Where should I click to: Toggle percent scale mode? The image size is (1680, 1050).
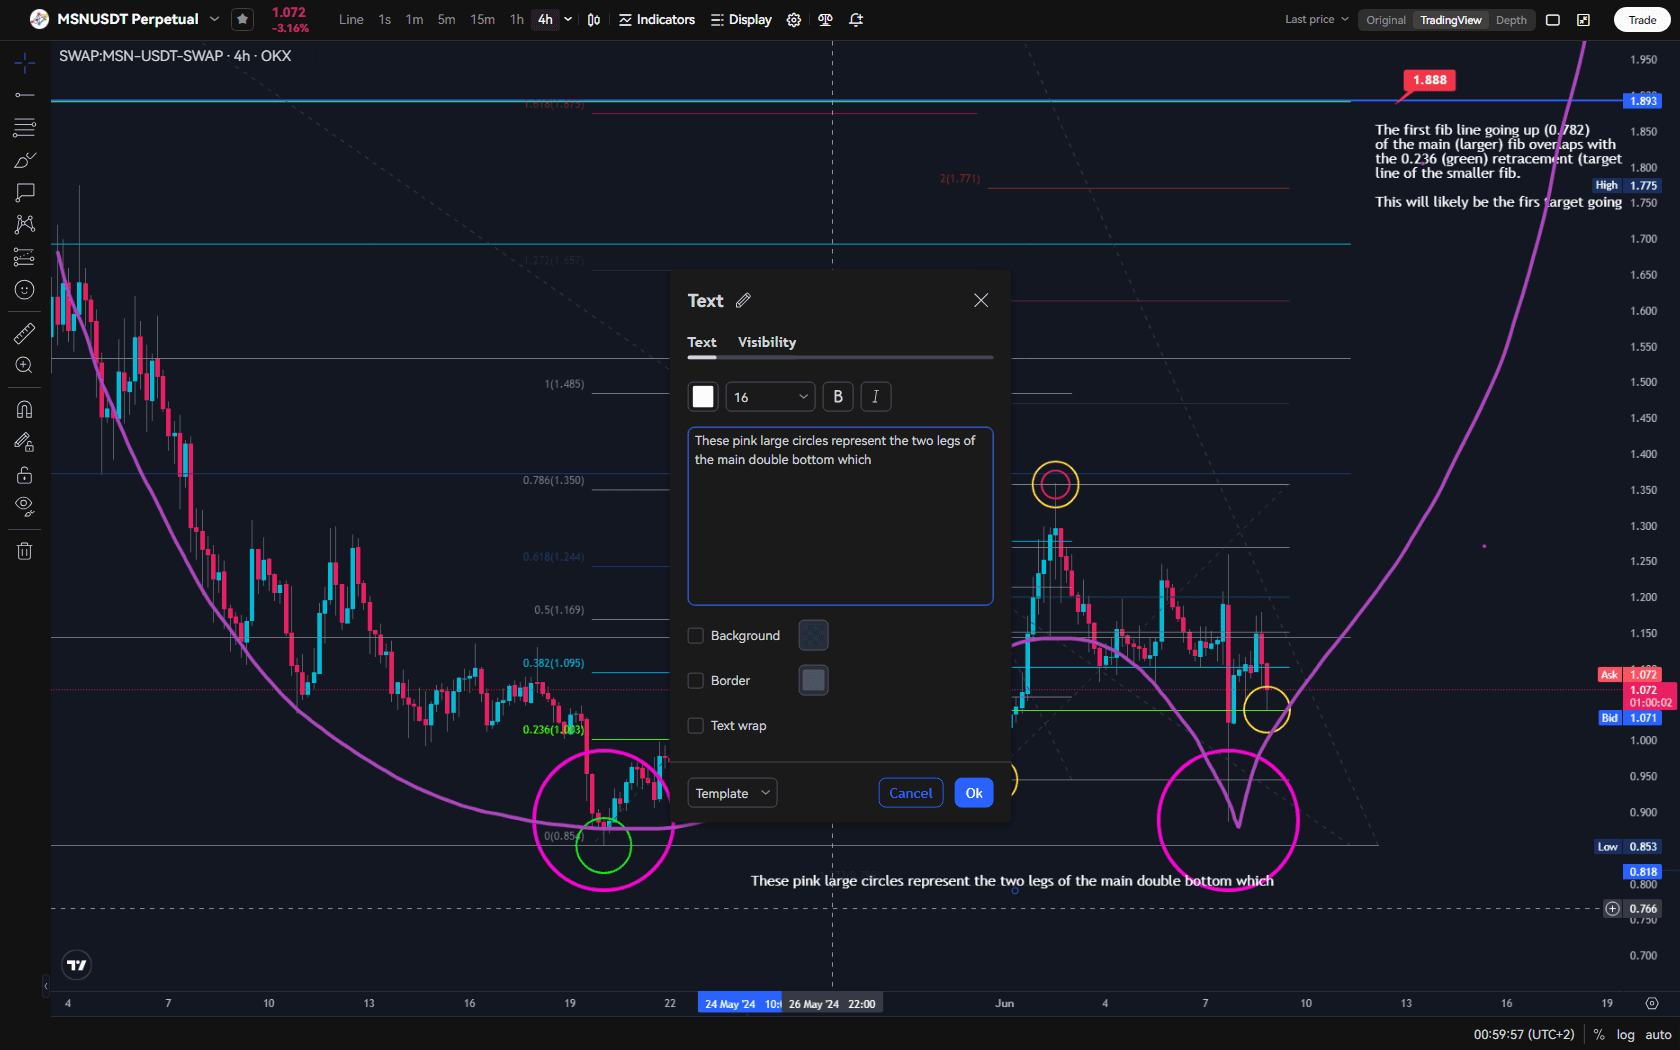click(x=1599, y=1035)
